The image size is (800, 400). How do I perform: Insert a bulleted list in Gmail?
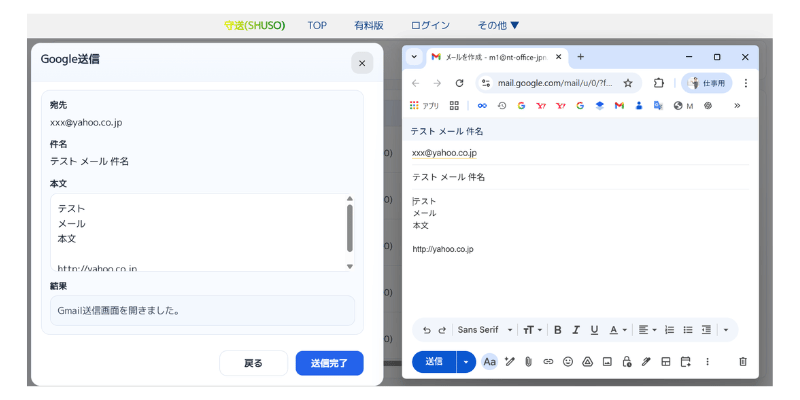coord(688,330)
